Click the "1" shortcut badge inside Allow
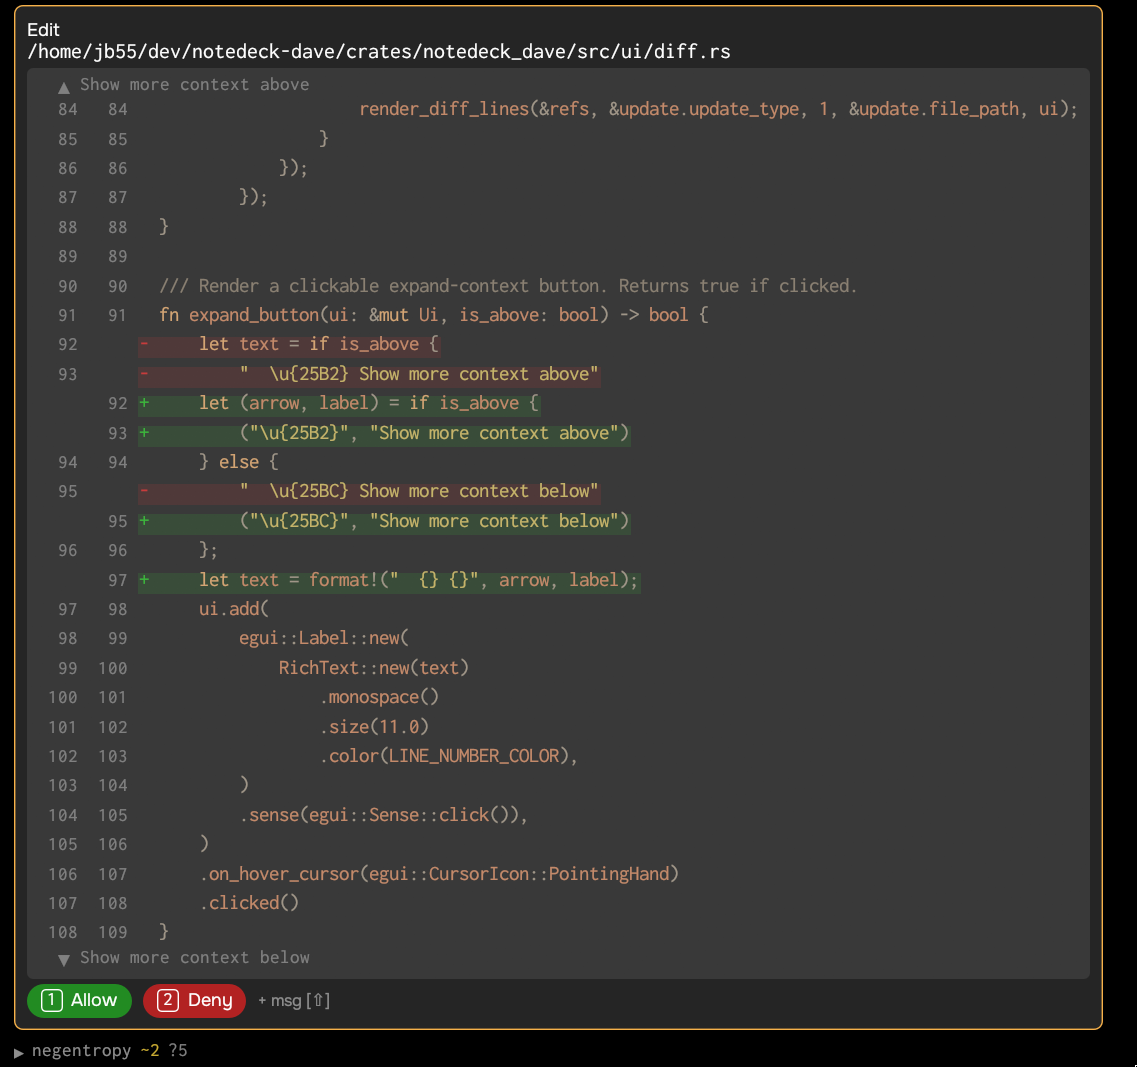This screenshot has height=1067, width=1137. pos(52,1000)
